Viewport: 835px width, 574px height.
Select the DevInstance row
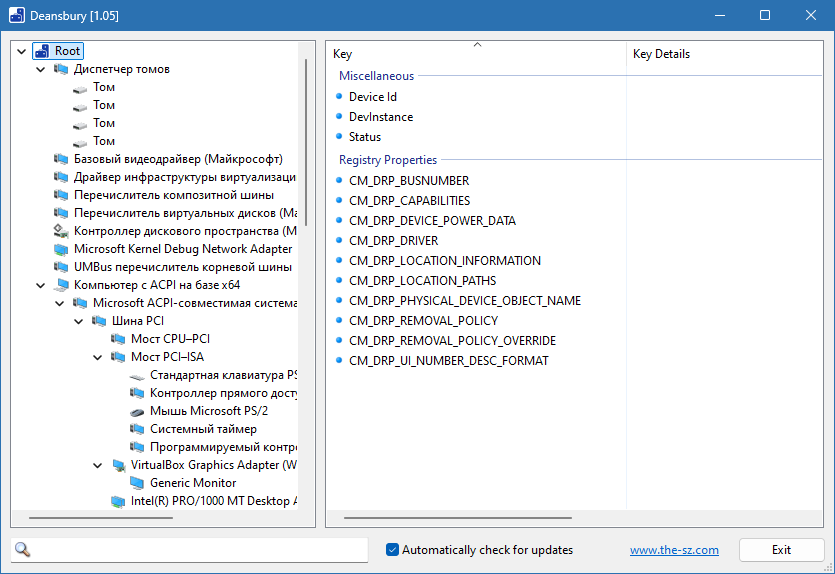click(x=574, y=117)
